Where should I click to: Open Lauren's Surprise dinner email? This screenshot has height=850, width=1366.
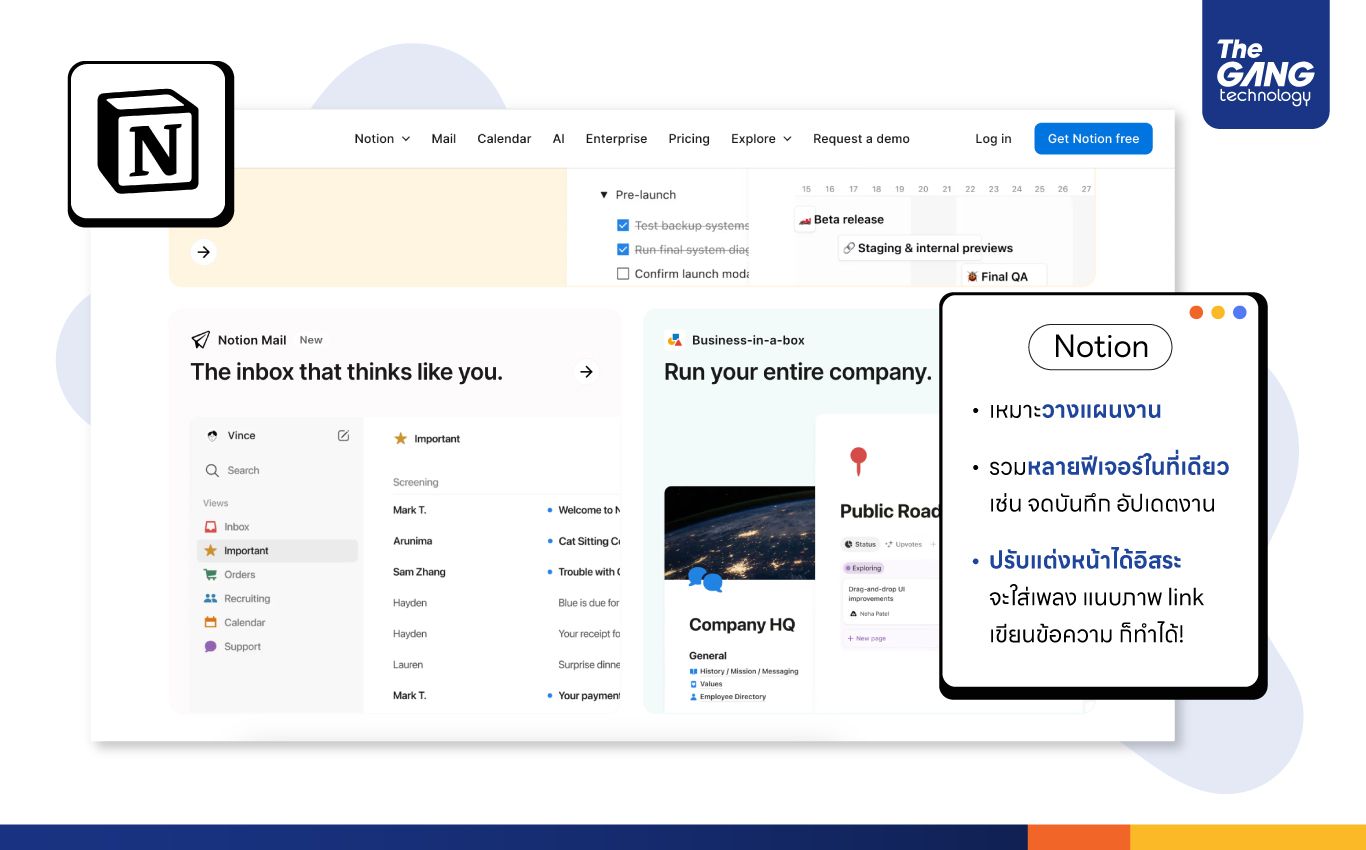click(506, 665)
